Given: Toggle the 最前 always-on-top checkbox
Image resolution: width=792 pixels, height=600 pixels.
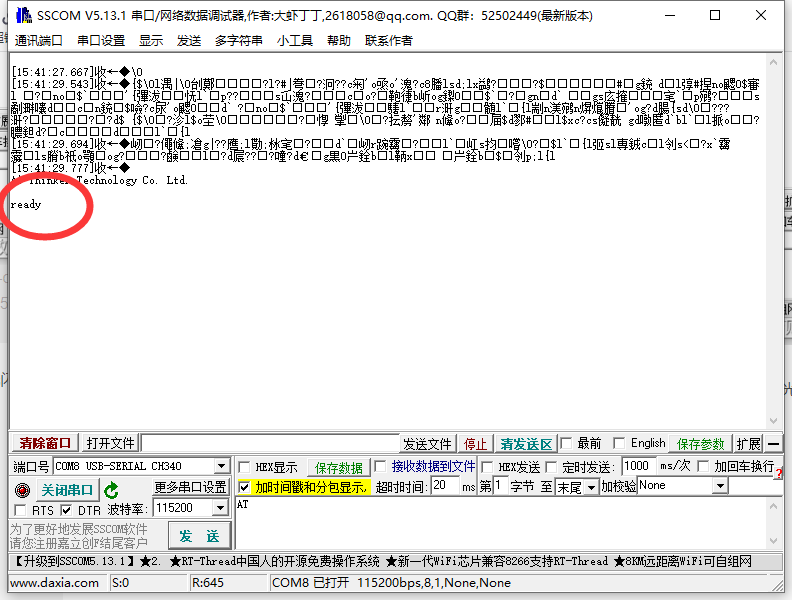Looking at the screenshot, I should pos(566,443).
